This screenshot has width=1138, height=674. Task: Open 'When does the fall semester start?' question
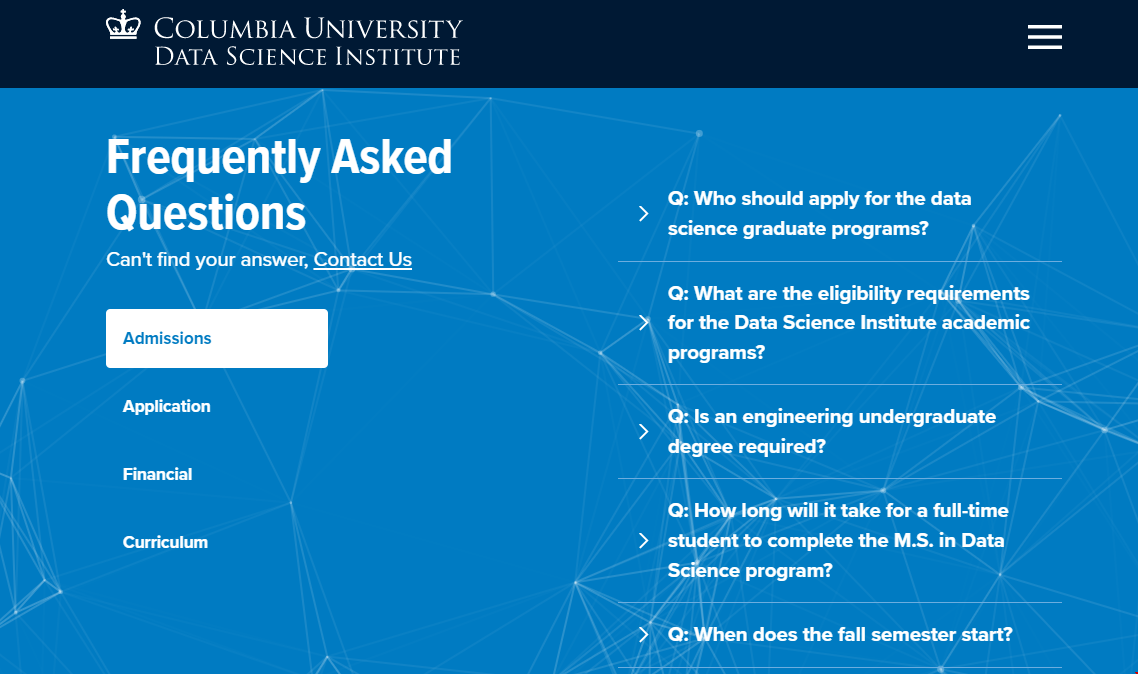[x=840, y=635]
